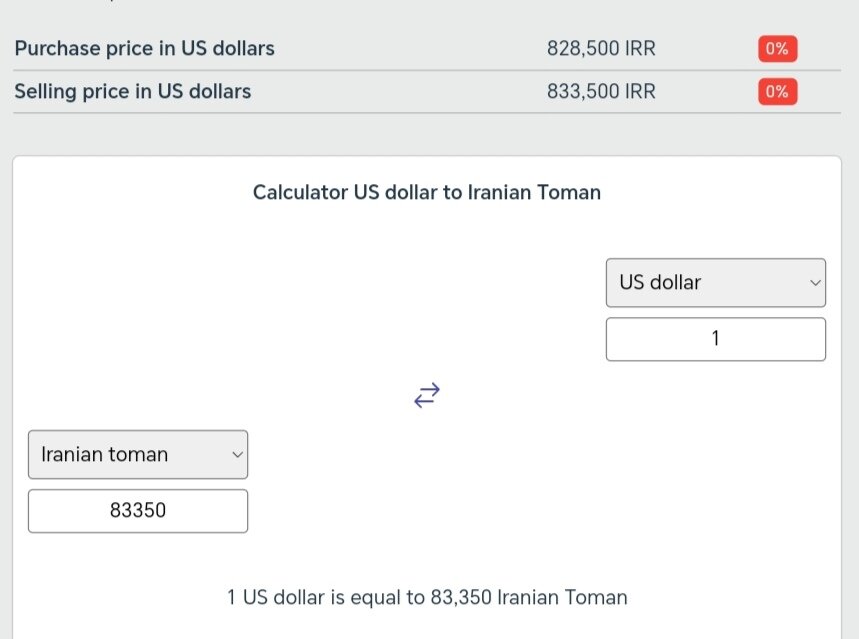Click the 833,500 IRR selling value
The image size is (859, 639).
601,92
